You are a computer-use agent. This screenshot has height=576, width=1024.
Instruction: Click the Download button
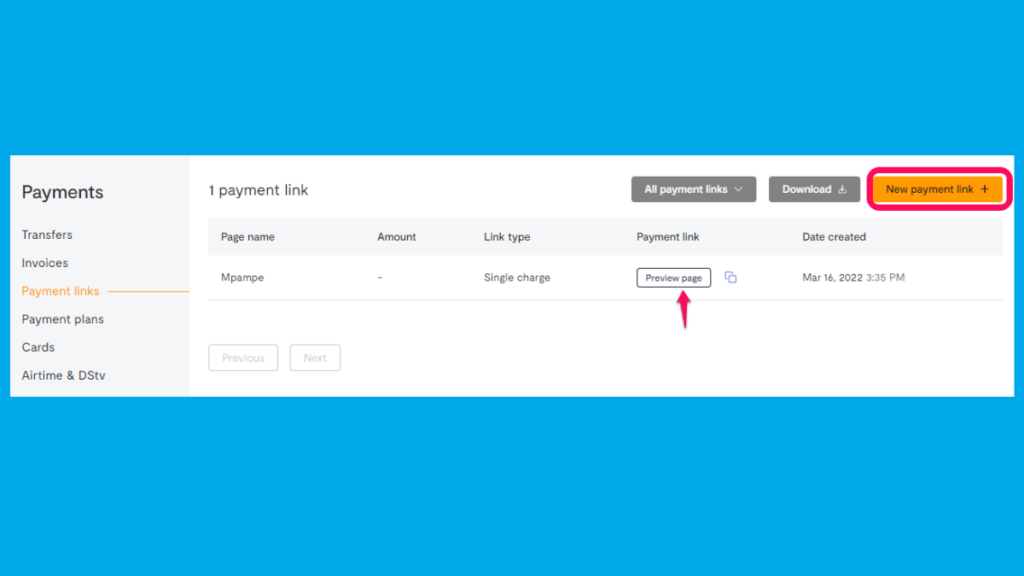(814, 189)
